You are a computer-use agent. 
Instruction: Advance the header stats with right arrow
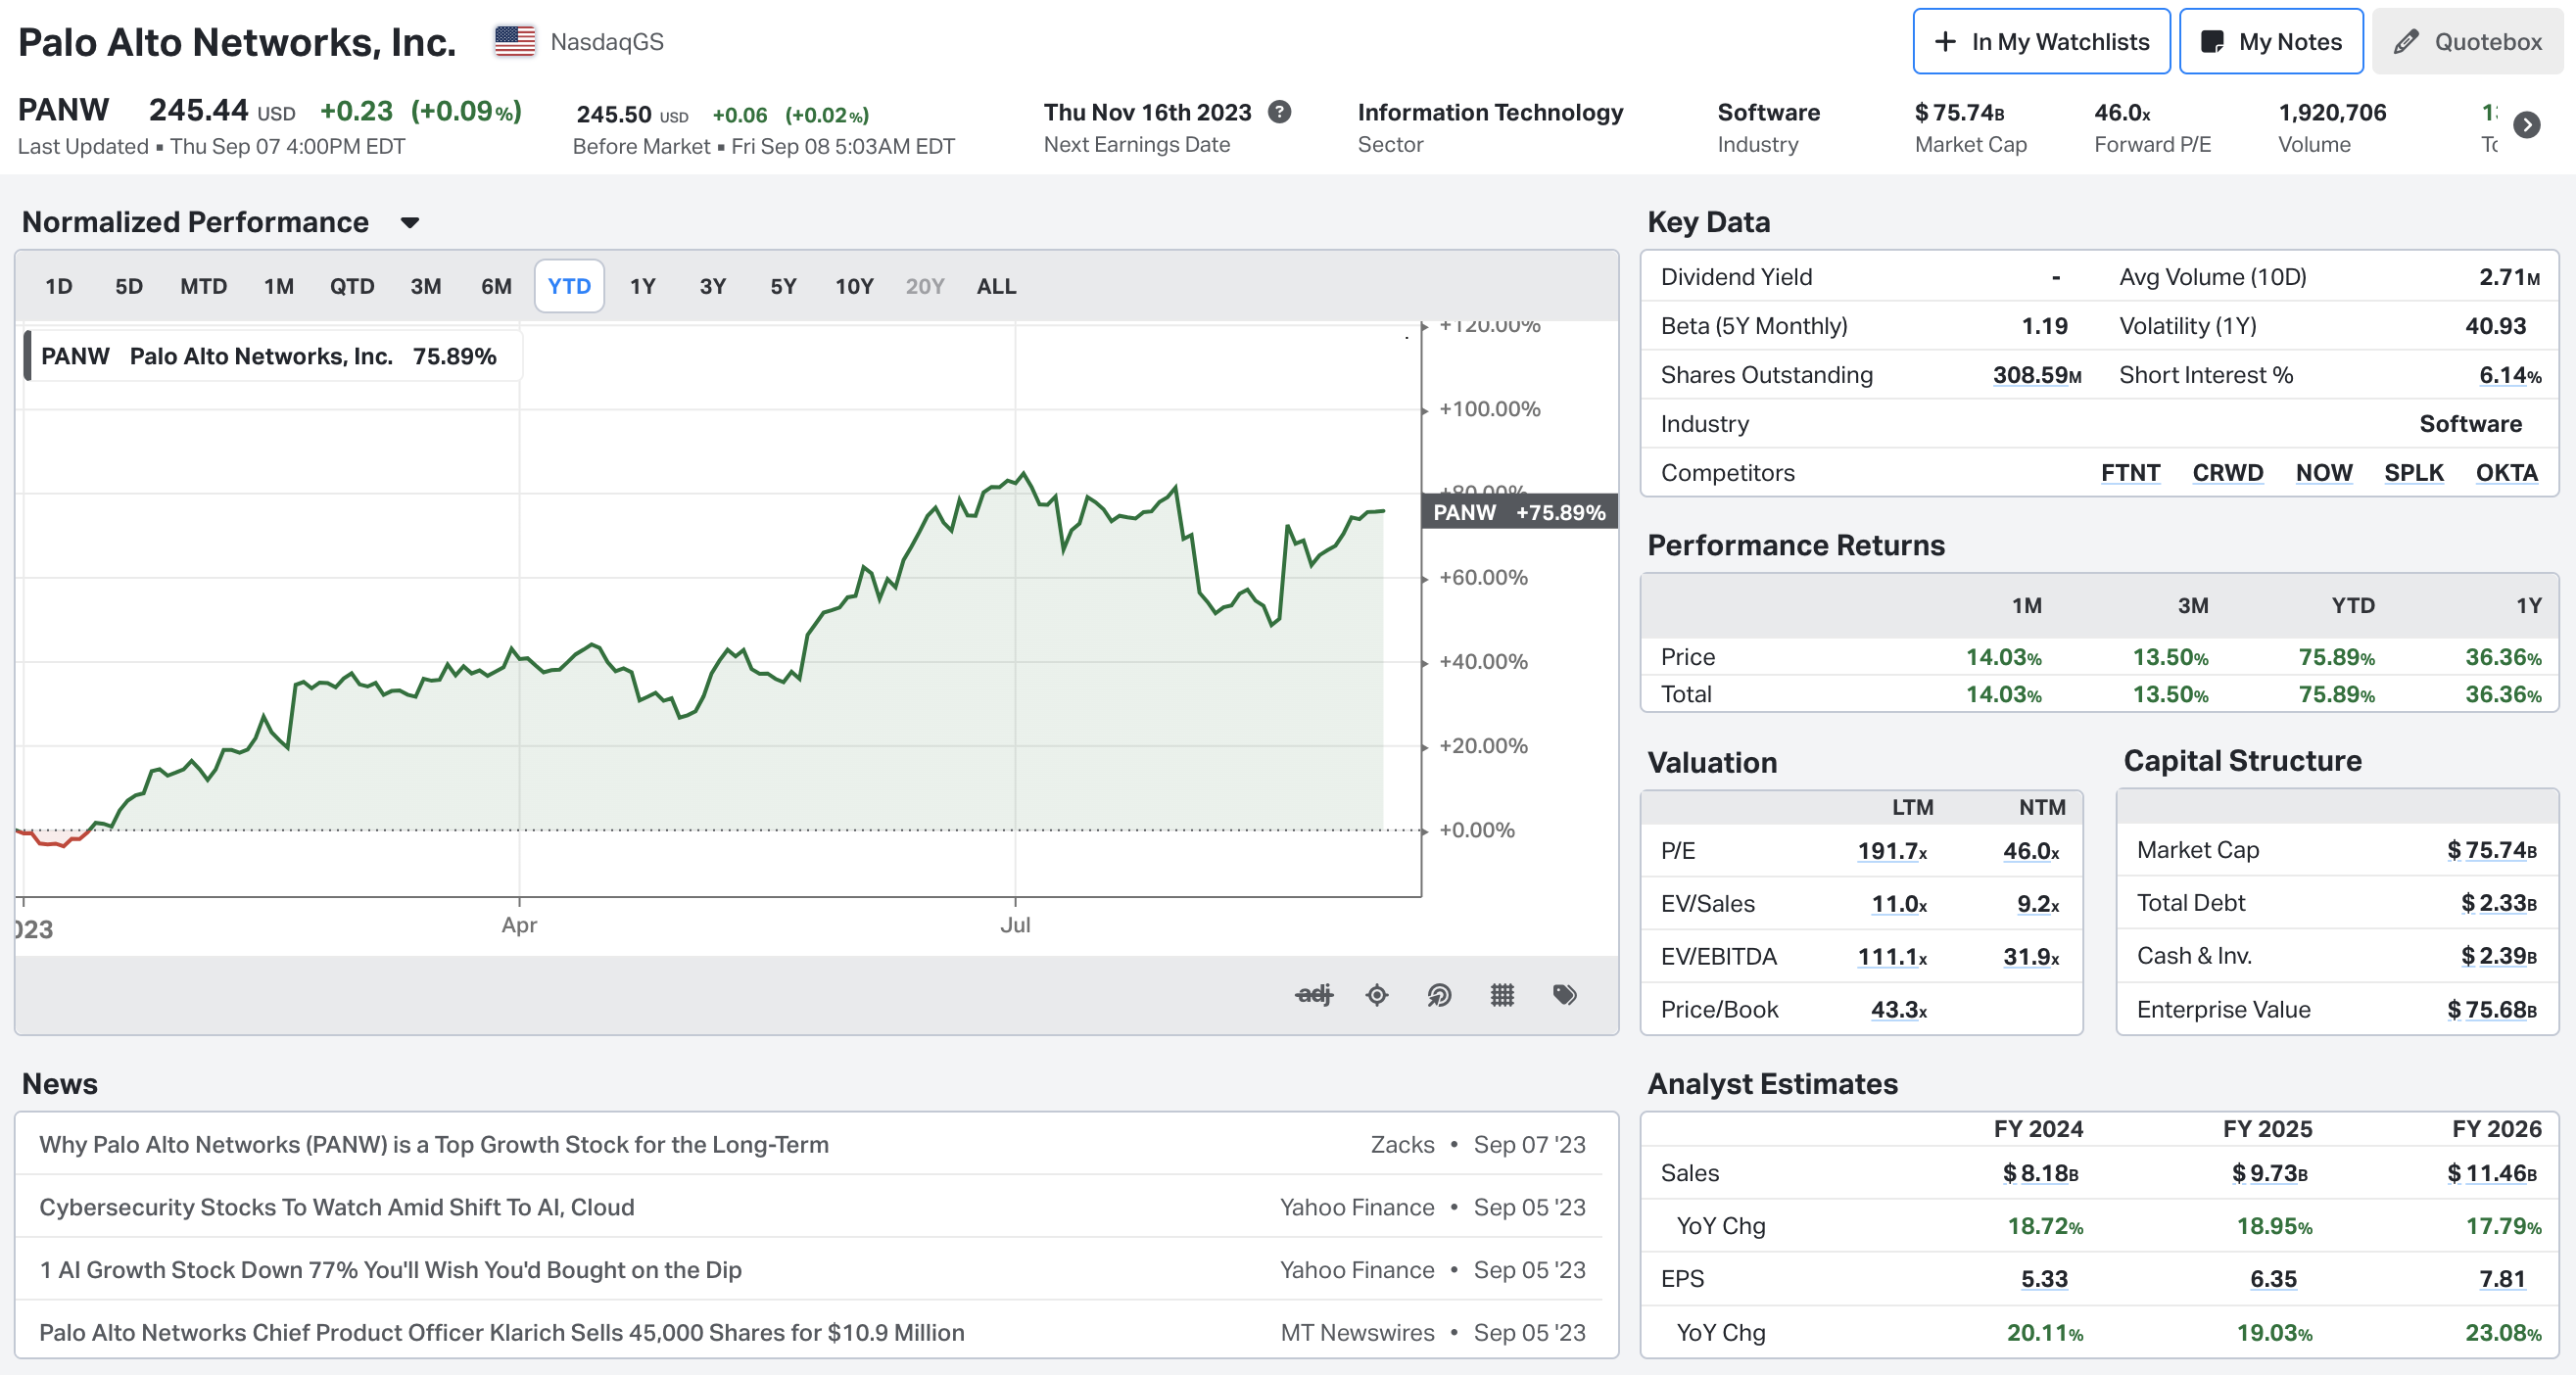coord(2527,125)
